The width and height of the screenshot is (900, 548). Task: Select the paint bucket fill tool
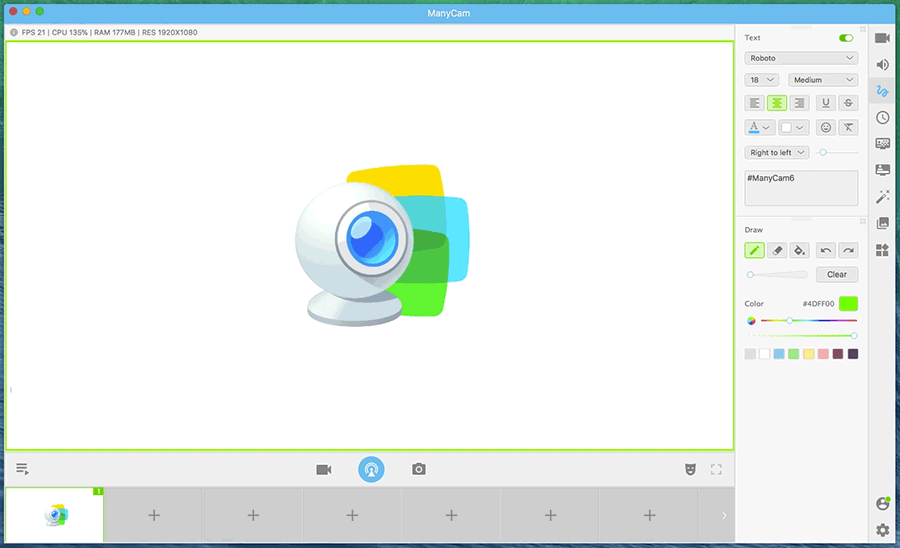799,250
